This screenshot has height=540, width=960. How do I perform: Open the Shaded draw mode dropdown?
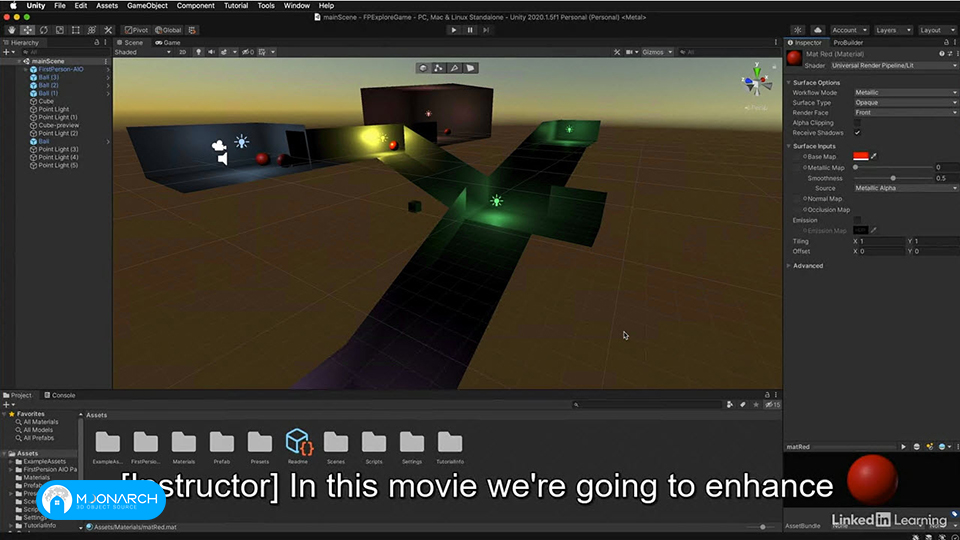[143, 52]
